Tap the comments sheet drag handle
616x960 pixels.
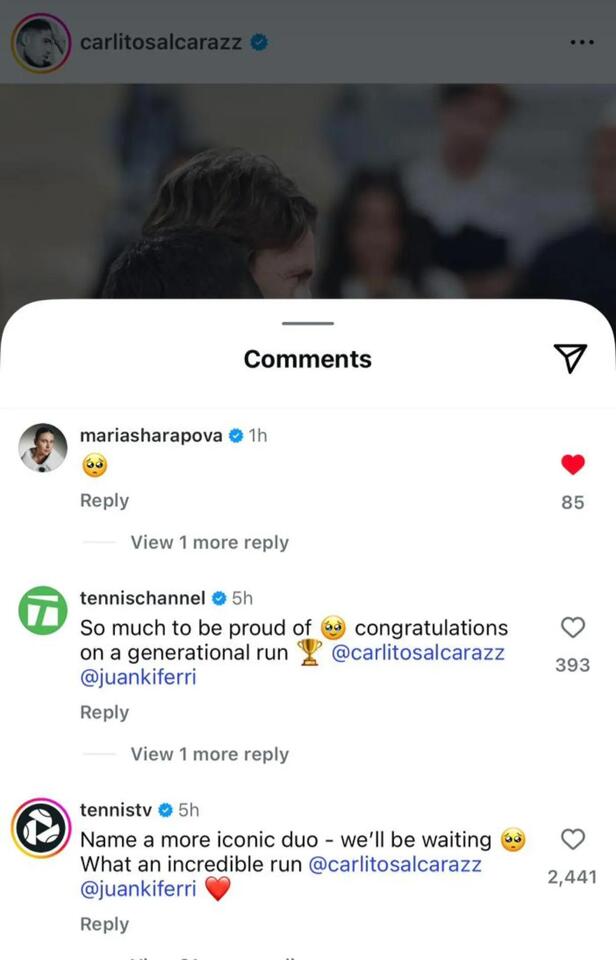pyautogui.click(x=307, y=323)
